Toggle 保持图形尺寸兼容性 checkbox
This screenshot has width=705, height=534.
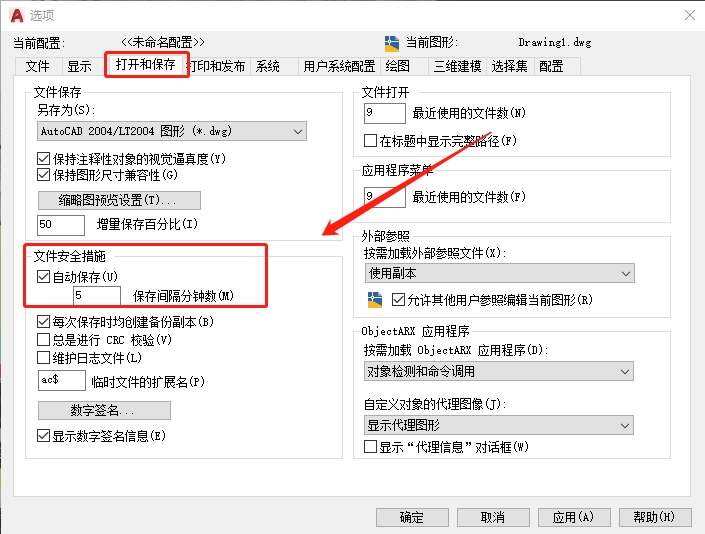[x=43, y=175]
